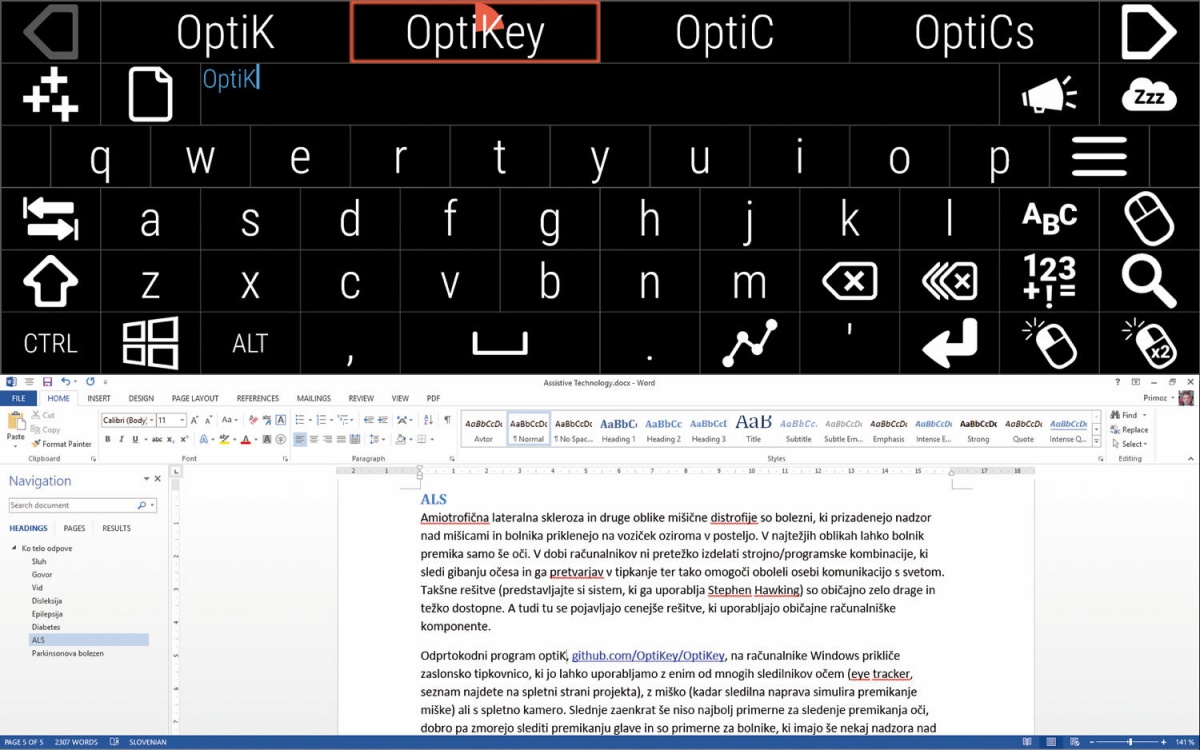
Task: Tap the OptiKey speak megaphone key
Action: 1049,96
